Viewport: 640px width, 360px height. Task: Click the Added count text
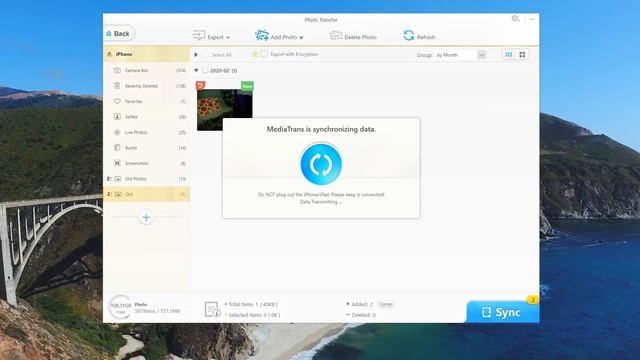362,304
